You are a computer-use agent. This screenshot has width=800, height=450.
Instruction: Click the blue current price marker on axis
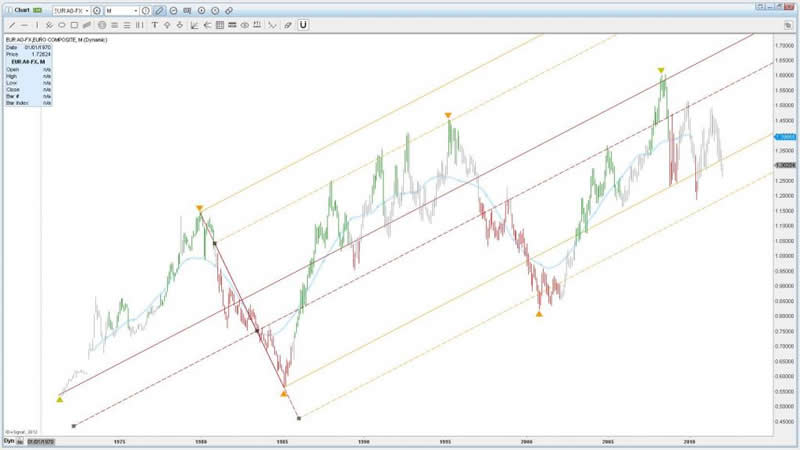click(786, 135)
